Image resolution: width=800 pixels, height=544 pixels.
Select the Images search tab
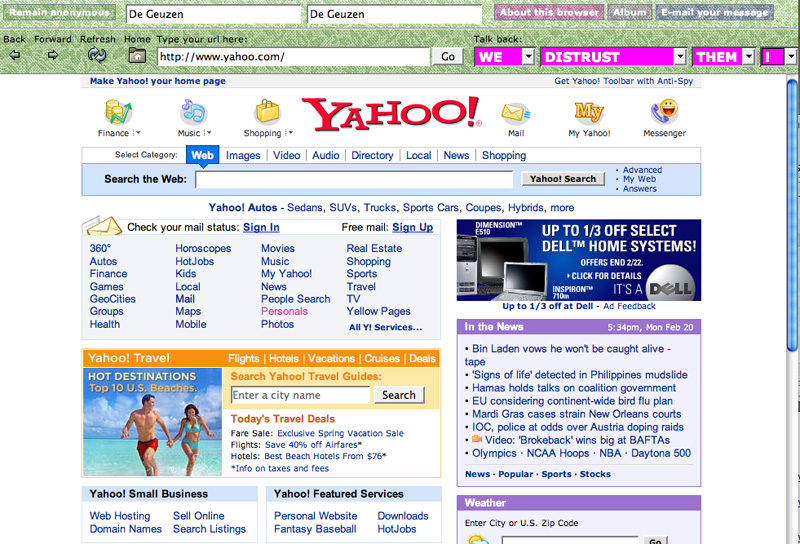point(243,155)
